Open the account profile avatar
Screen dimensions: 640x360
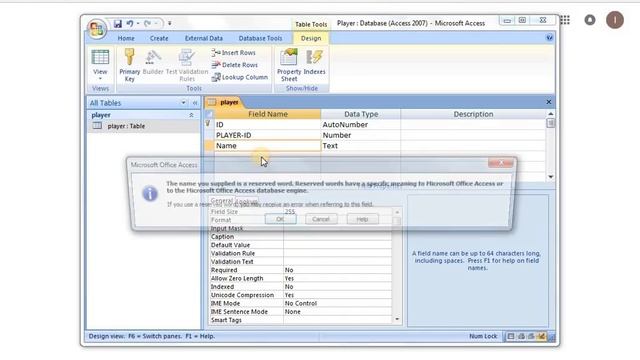tap(615, 20)
